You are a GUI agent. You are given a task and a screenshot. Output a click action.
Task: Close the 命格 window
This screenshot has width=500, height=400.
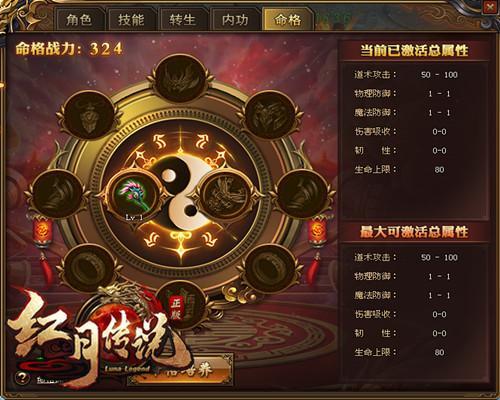[490, 7]
